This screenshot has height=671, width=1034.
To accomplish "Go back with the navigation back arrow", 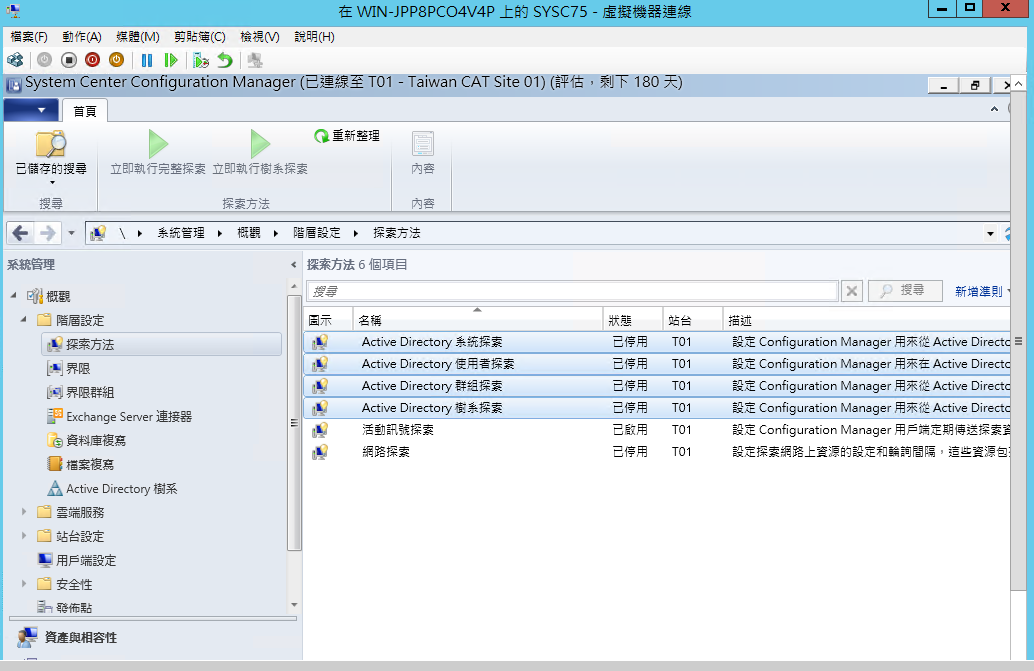I will 20,233.
